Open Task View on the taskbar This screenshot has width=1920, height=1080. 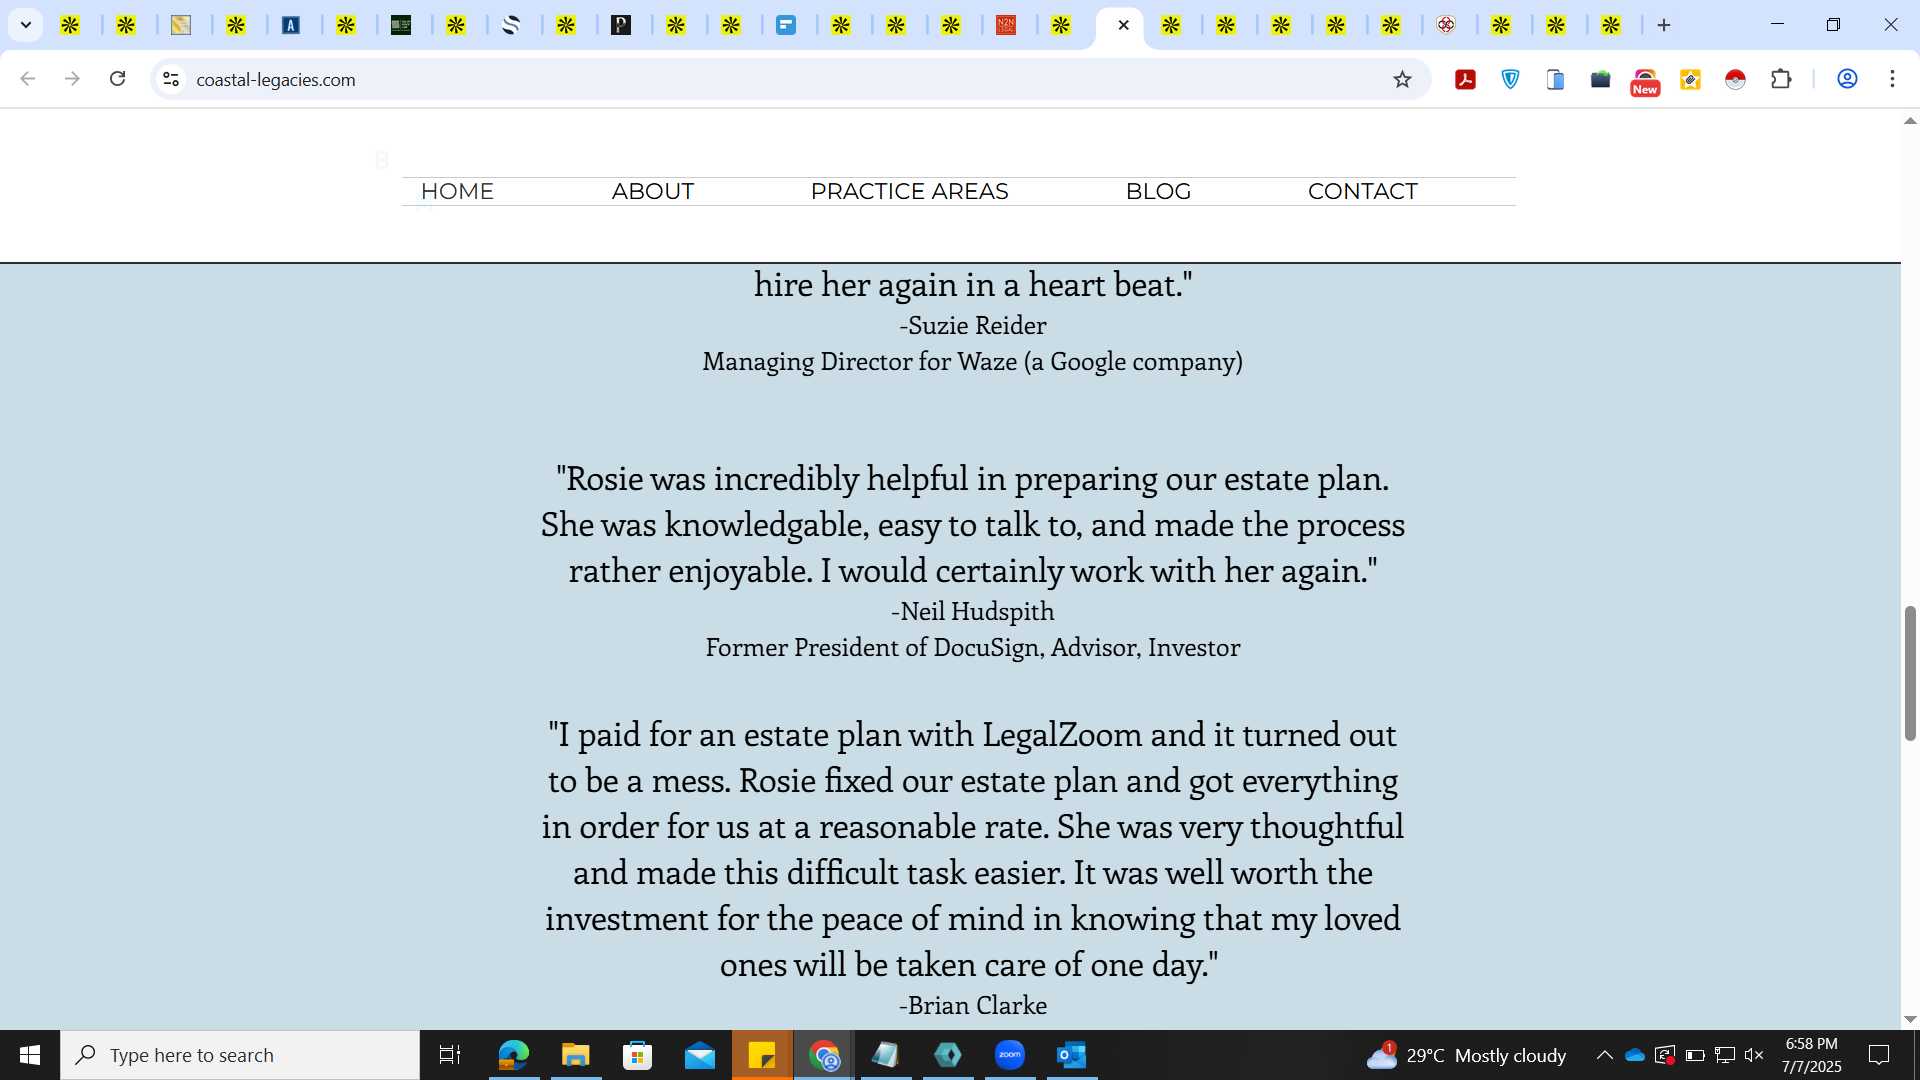click(x=450, y=1055)
